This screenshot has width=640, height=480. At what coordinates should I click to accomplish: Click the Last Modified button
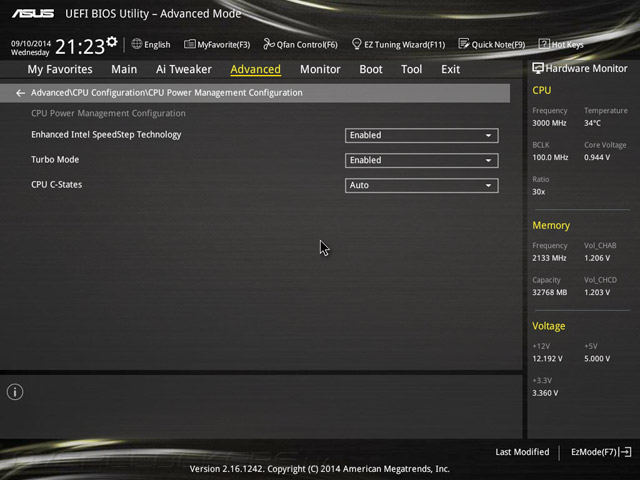tap(522, 452)
